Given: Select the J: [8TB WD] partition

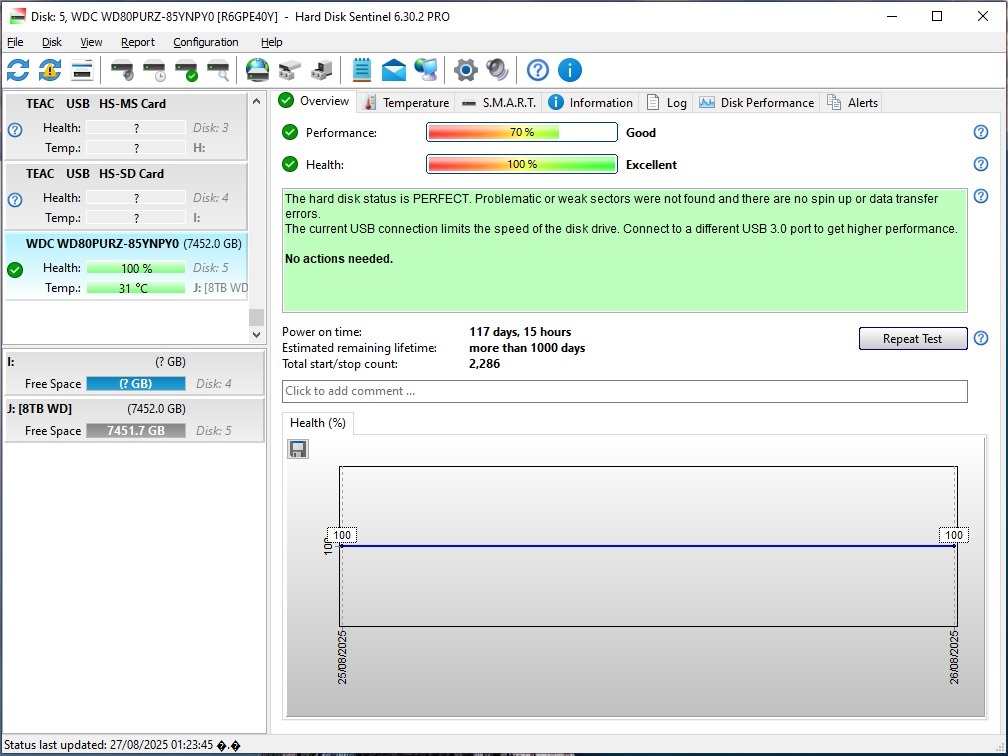Looking at the screenshot, I should tap(134, 420).
